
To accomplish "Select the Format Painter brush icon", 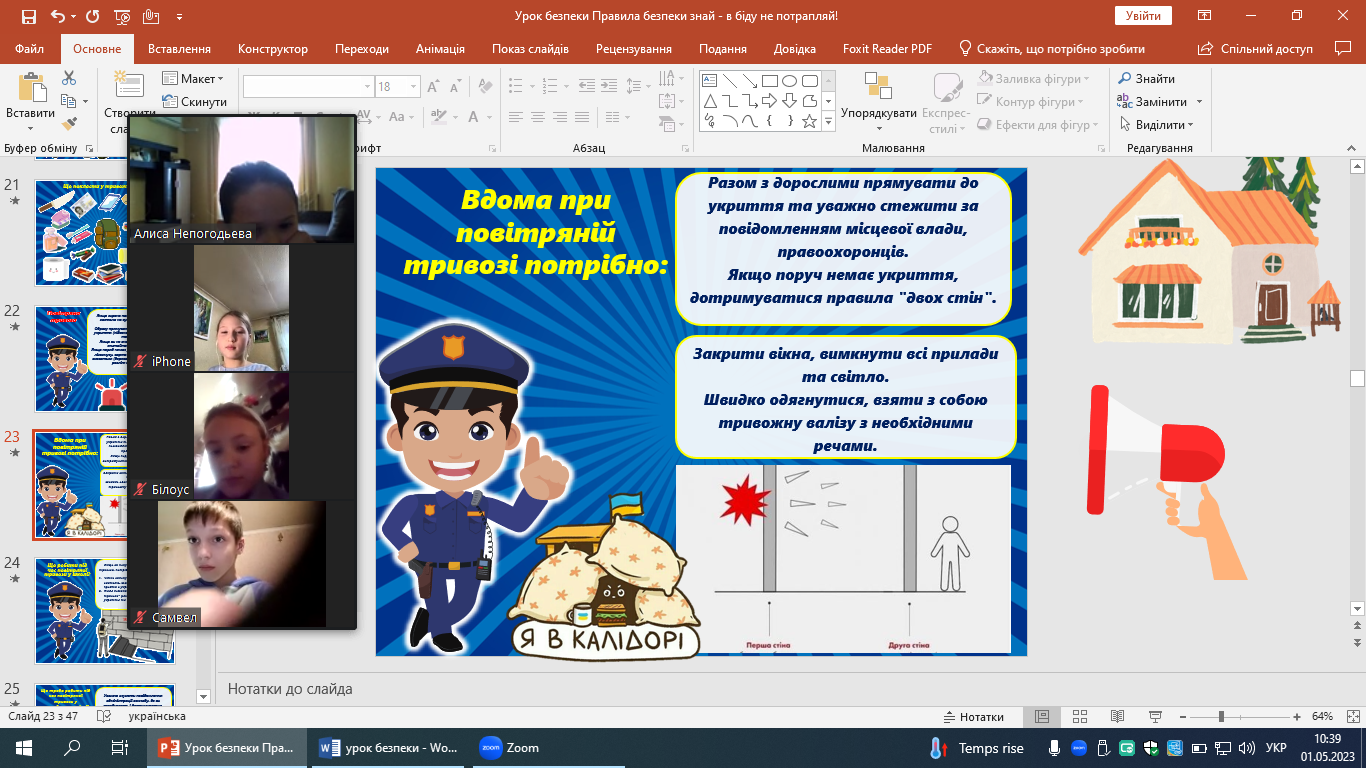I will tap(69, 124).
